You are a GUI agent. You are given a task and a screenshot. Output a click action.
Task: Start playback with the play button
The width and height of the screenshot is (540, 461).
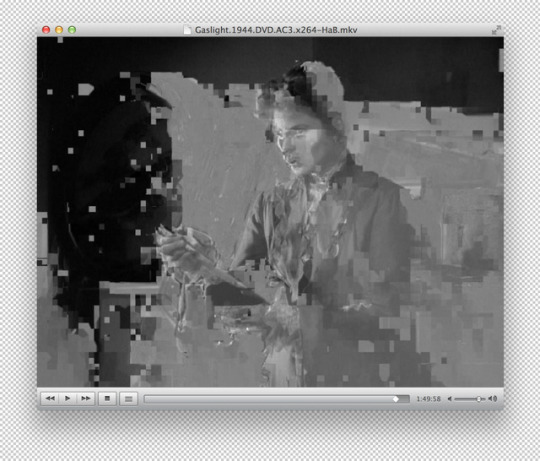68,398
